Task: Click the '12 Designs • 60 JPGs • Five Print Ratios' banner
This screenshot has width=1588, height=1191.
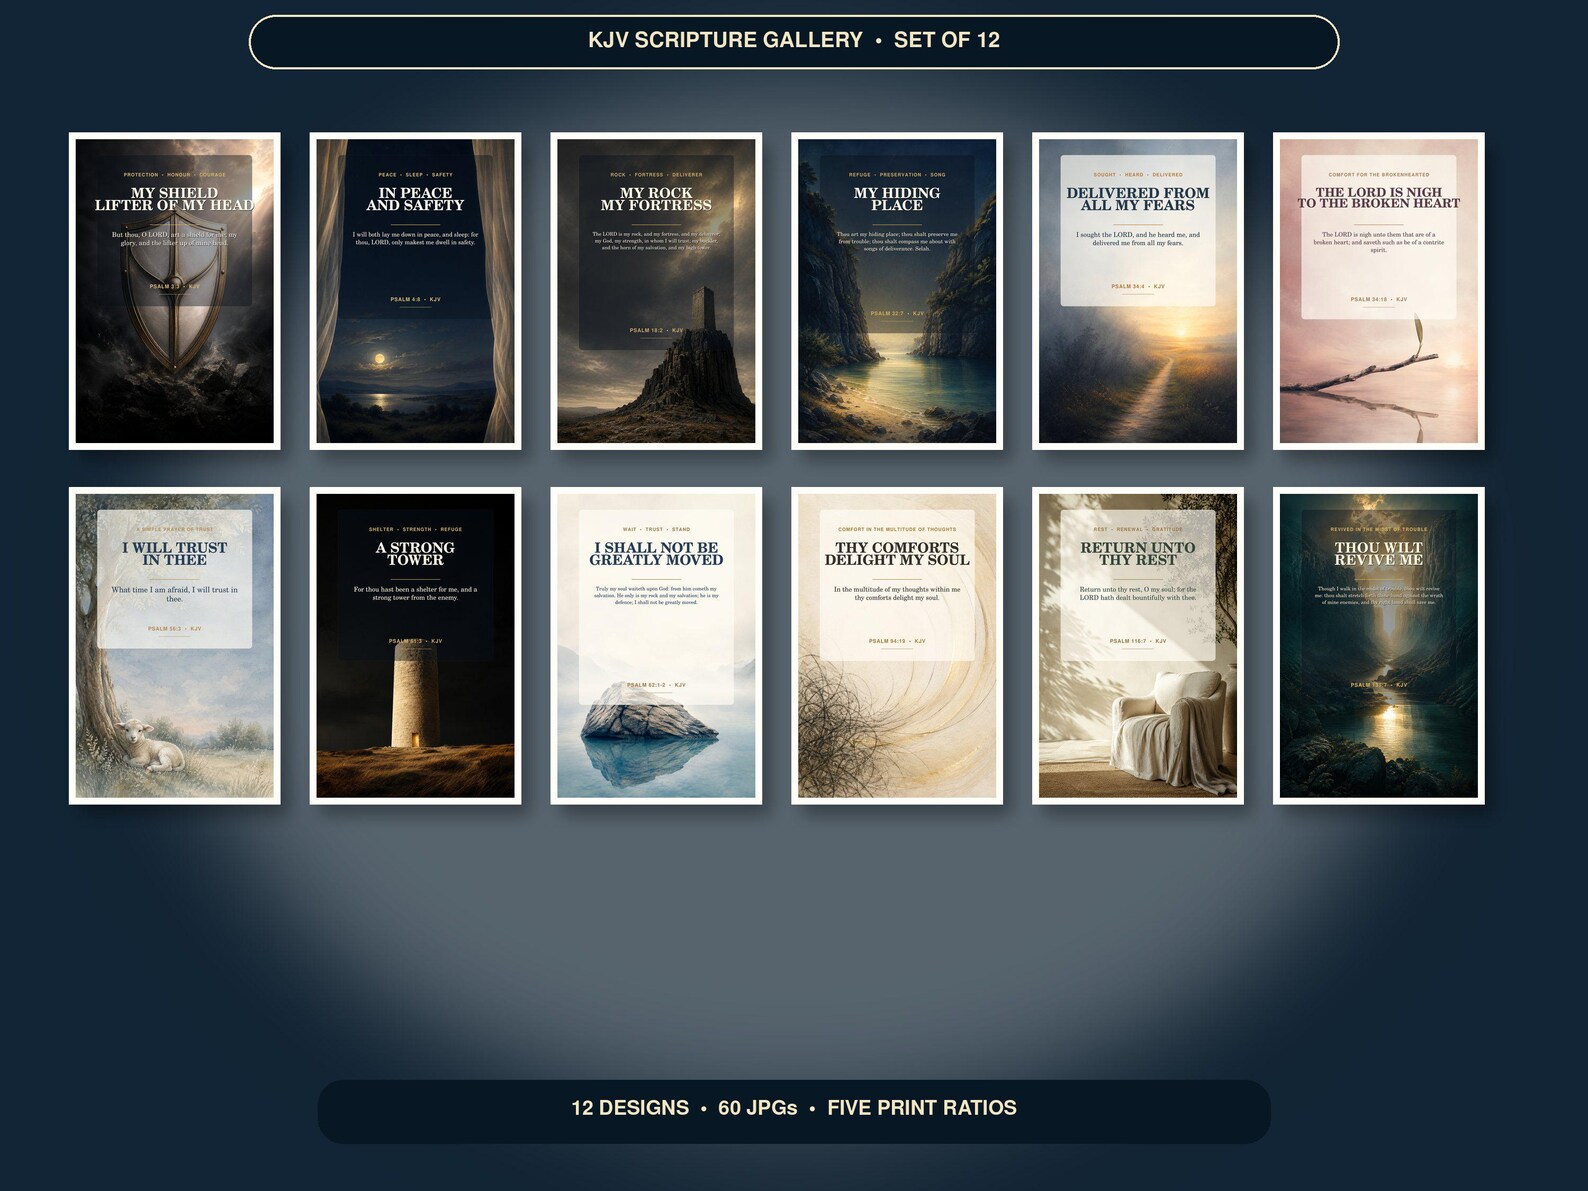Action: click(794, 1110)
